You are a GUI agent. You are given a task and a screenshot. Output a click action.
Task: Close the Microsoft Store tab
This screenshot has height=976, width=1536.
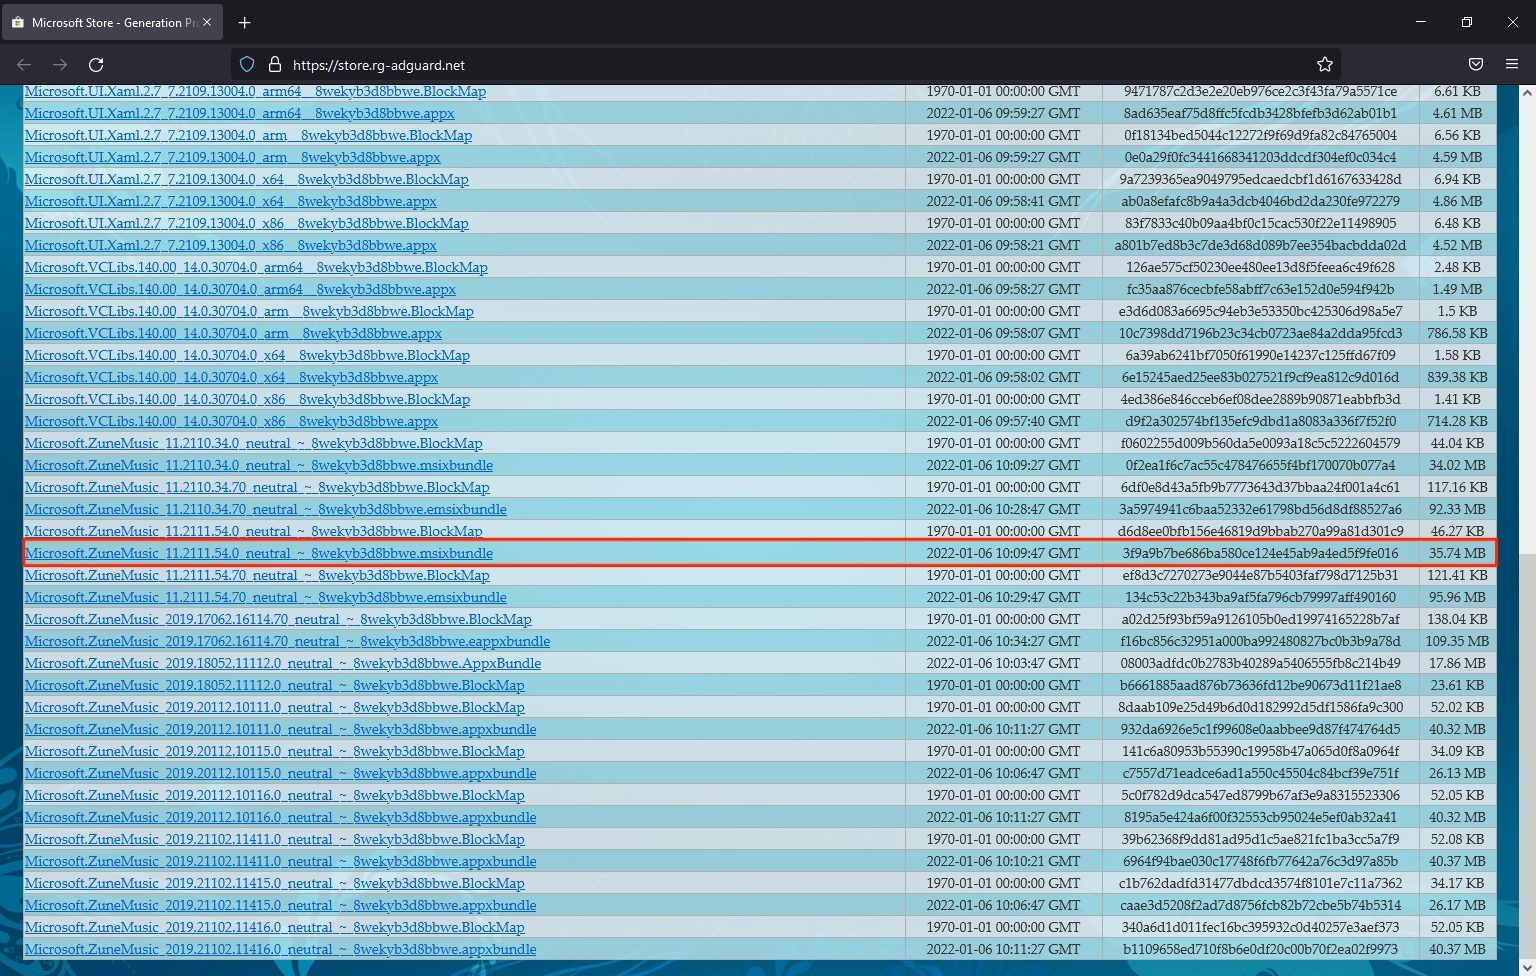coord(207,22)
